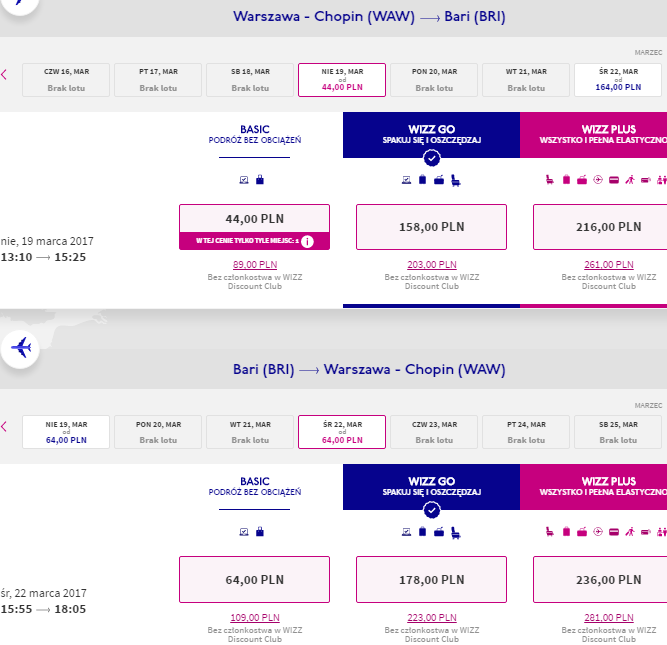667x645 pixels.
Task: Click outbound WIZZ PLUS seat icon
Action: pos(550,180)
